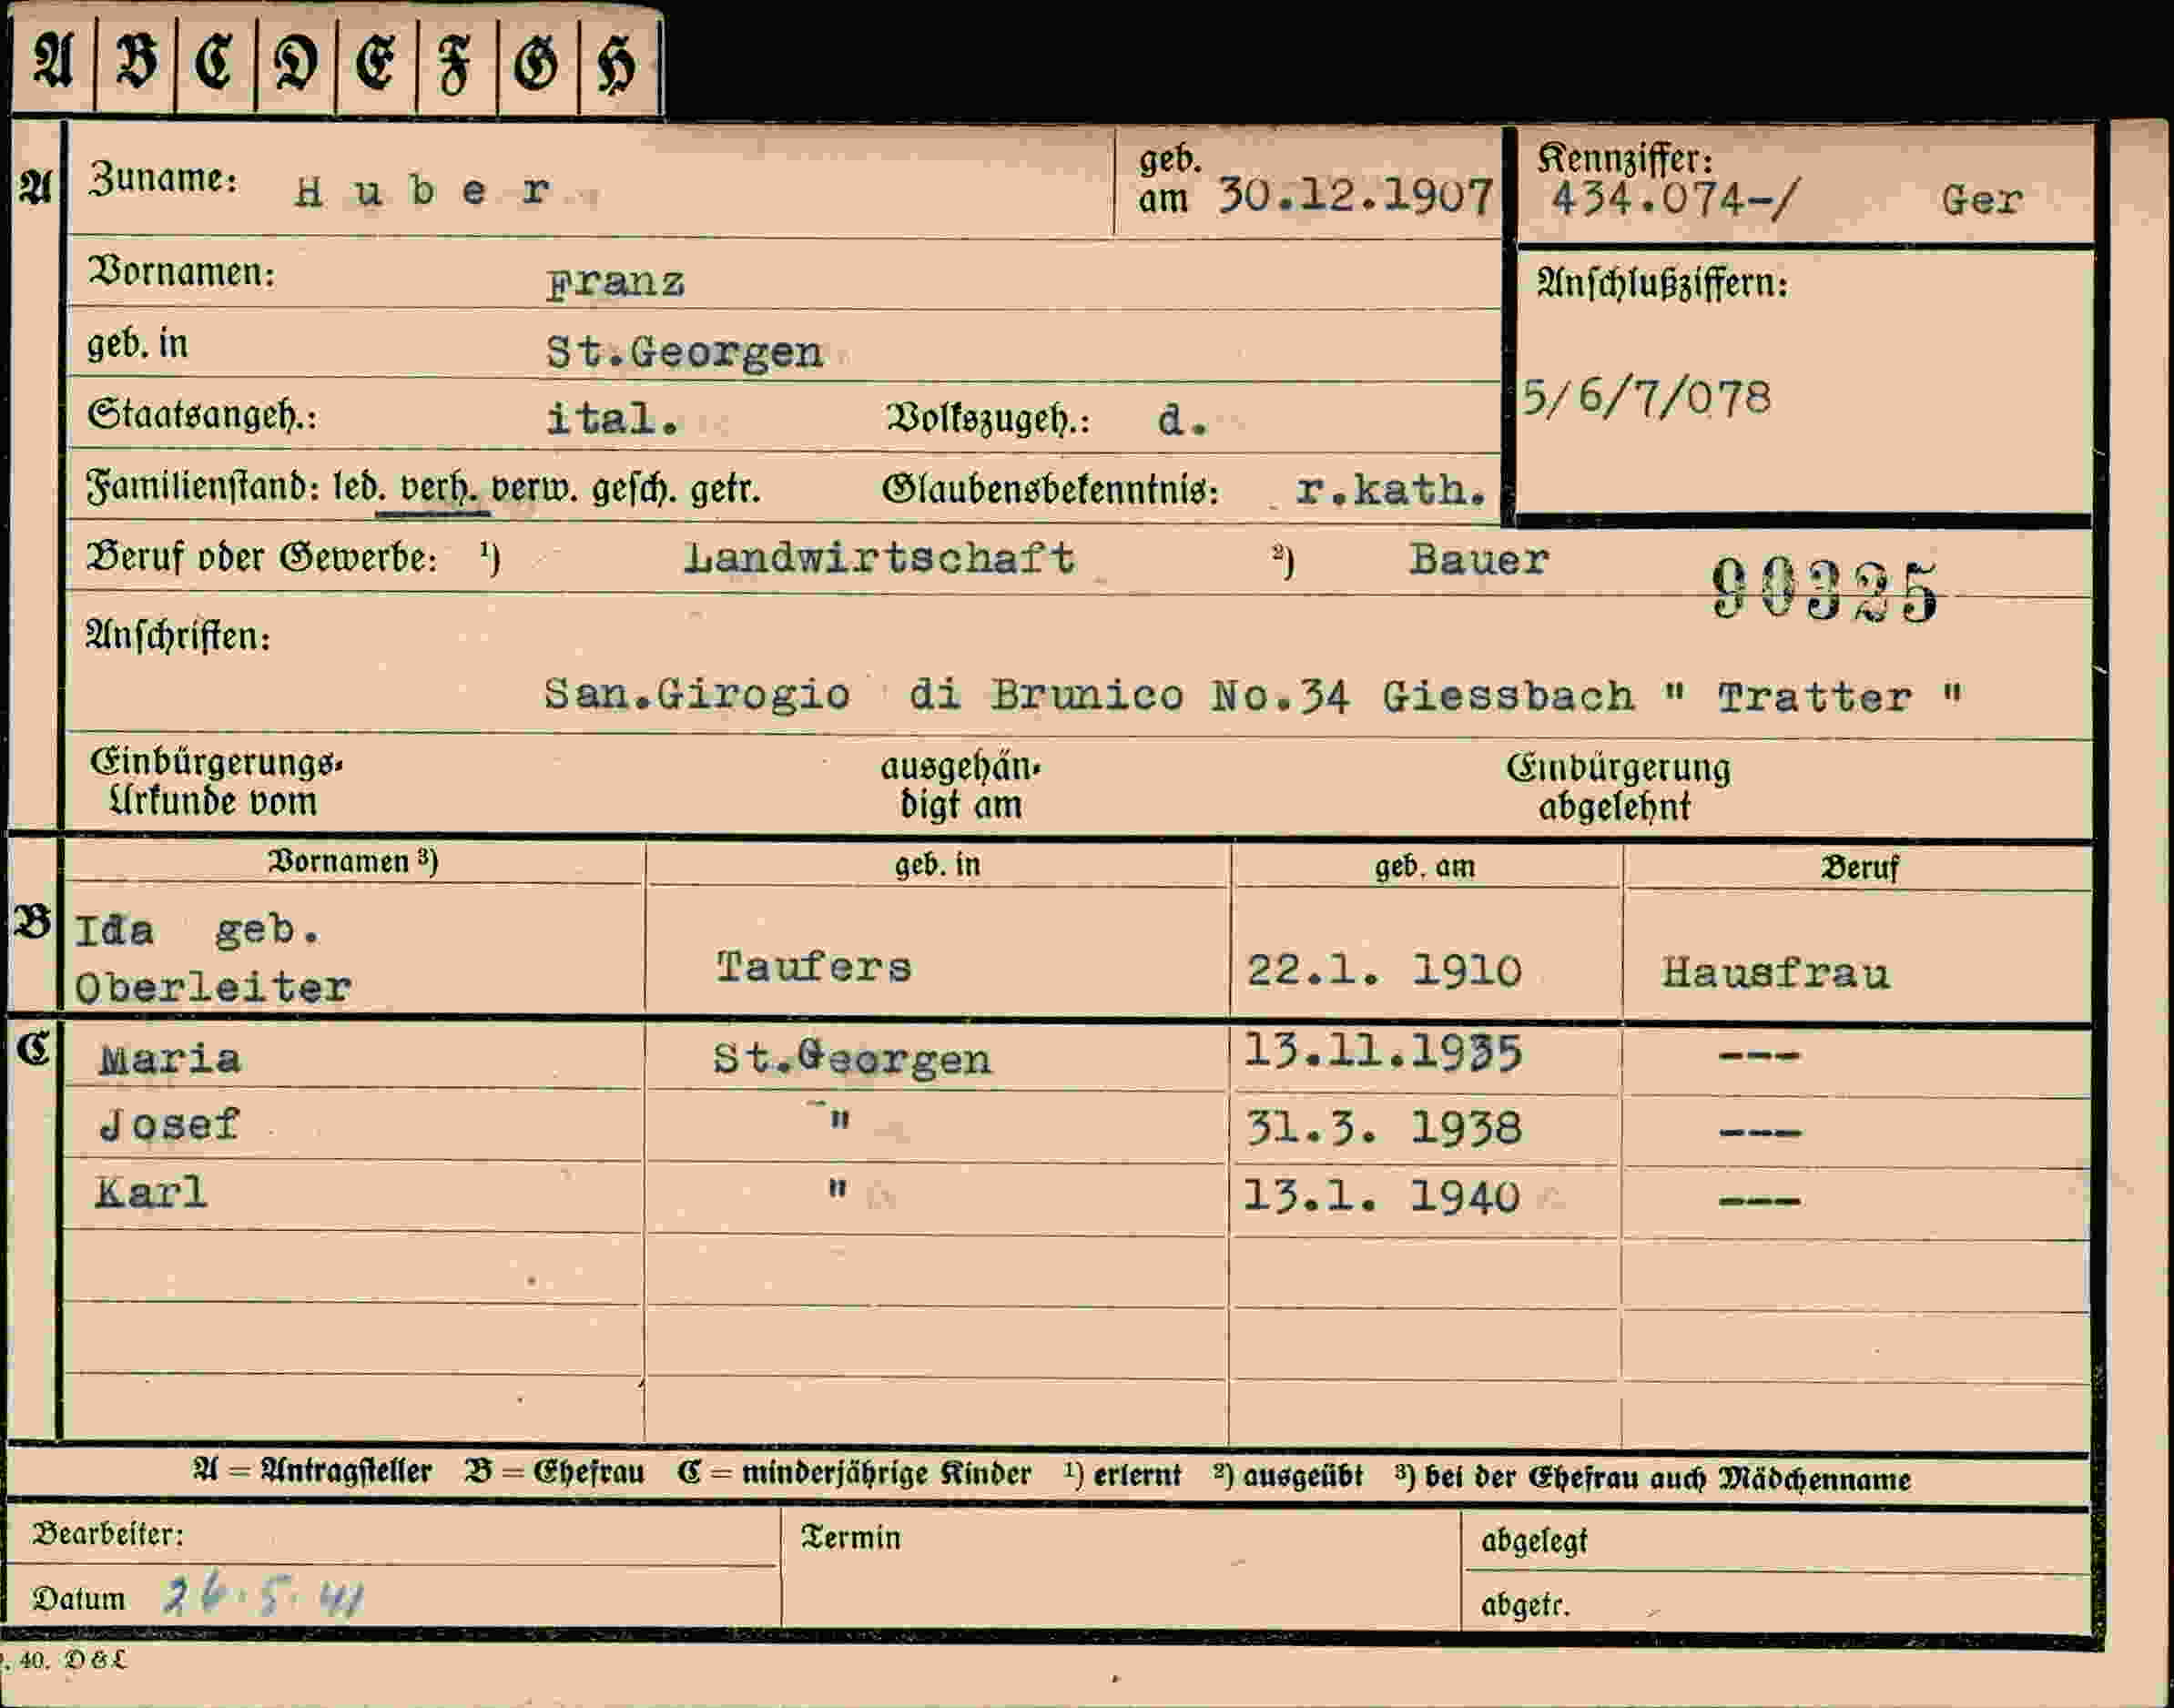This screenshot has height=1708, width=2174.
Task: Select index tab E at the card top
Action: tap(377, 62)
